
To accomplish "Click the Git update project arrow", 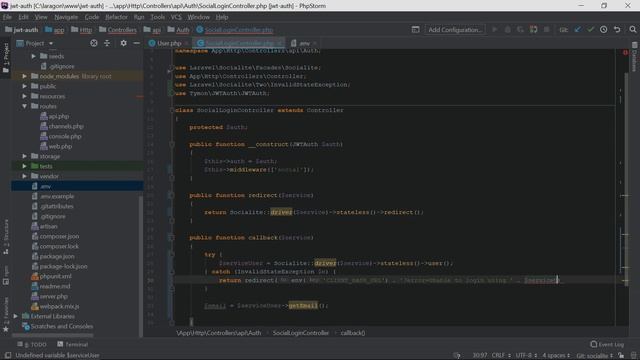I will 577,30.
